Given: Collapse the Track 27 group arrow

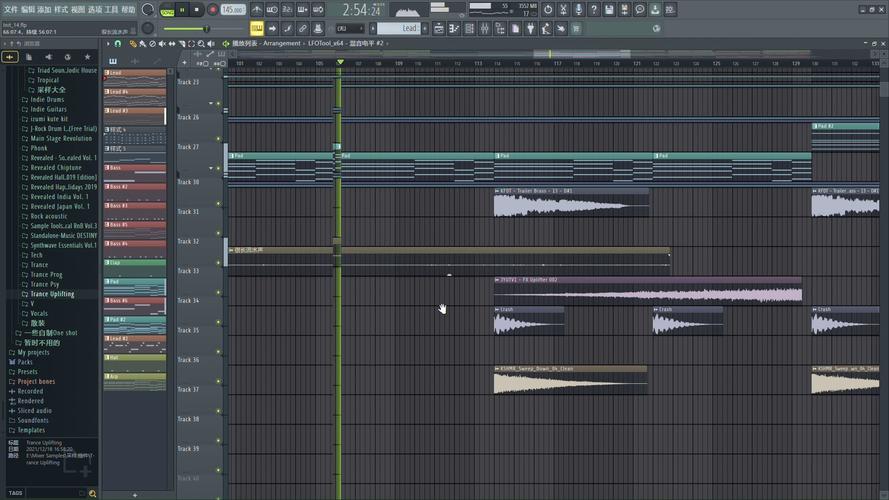Looking at the screenshot, I should [211, 168].
